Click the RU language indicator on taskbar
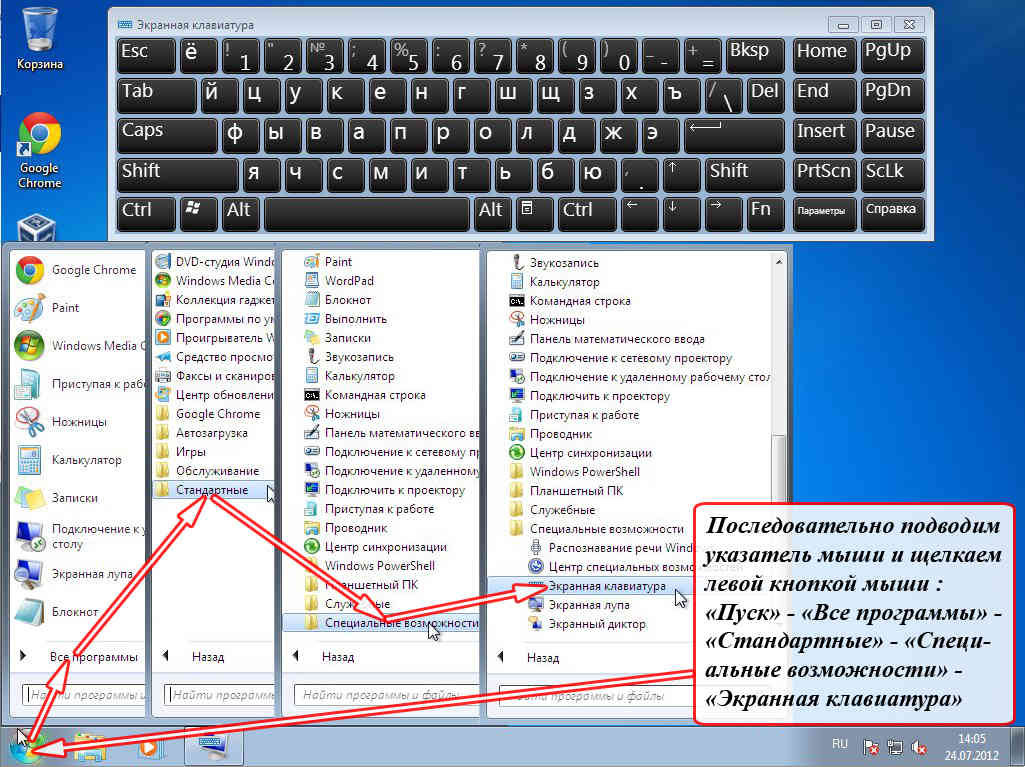 pyautogui.click(x=840, y=744)
